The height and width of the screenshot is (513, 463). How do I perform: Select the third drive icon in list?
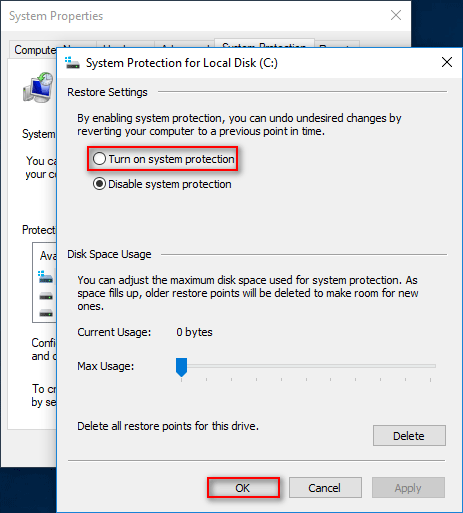coord(46,313)
